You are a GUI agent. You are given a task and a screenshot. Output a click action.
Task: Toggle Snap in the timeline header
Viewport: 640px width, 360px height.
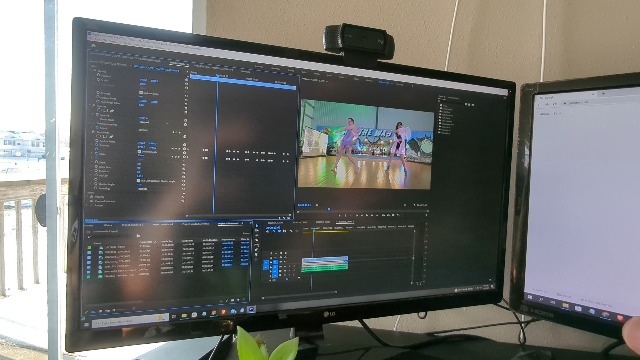click(274, 231)
